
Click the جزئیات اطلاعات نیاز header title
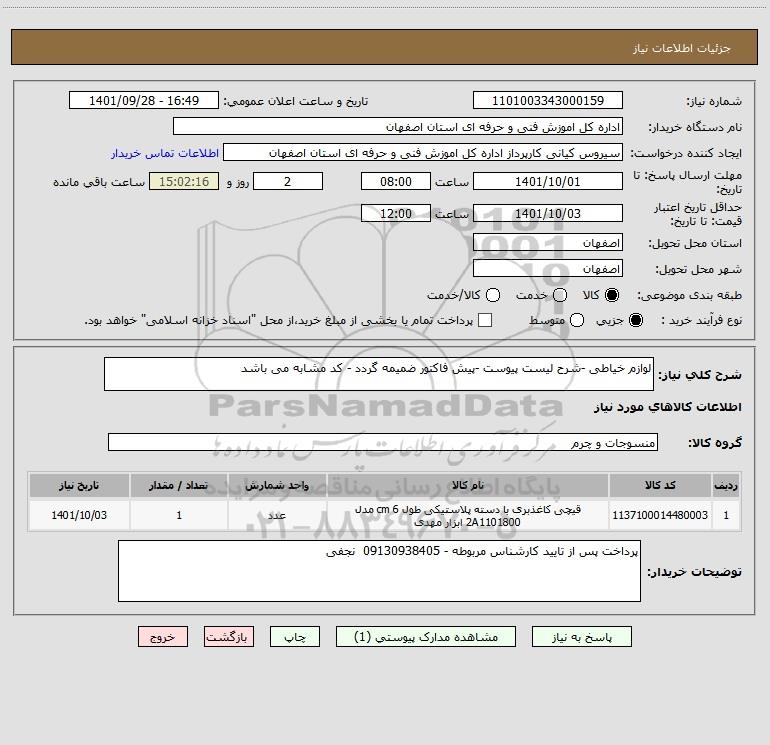coord(681,48)
